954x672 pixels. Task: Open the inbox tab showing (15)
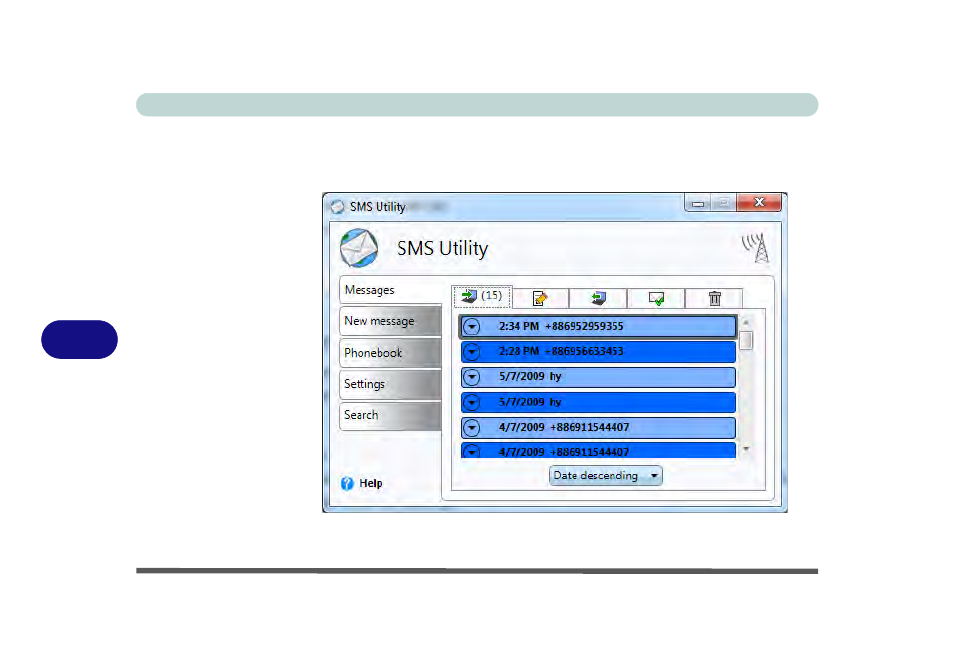[482, 297]
